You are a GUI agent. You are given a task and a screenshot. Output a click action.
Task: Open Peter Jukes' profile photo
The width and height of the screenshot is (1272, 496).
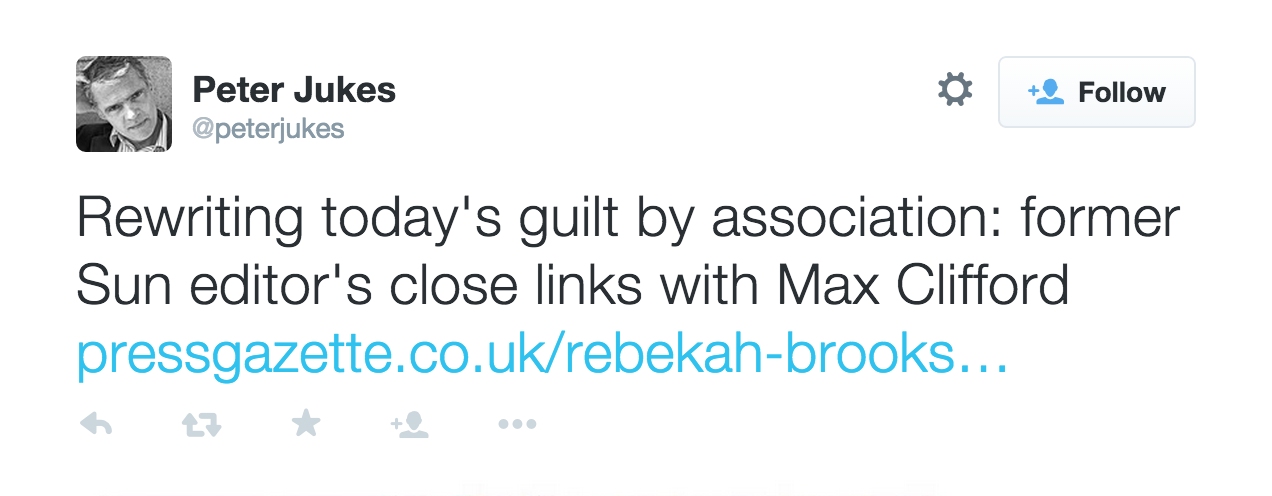(124, 104)
